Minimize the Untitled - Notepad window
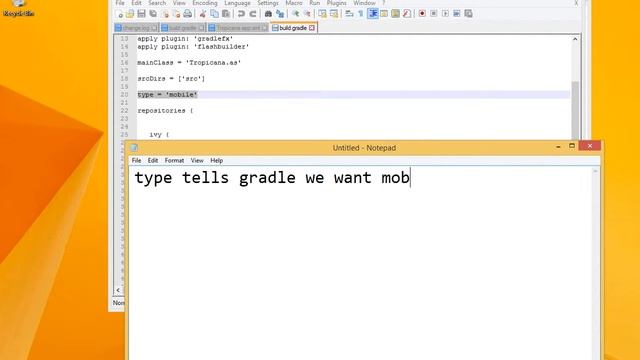640x360 pixels. [558, 146]
